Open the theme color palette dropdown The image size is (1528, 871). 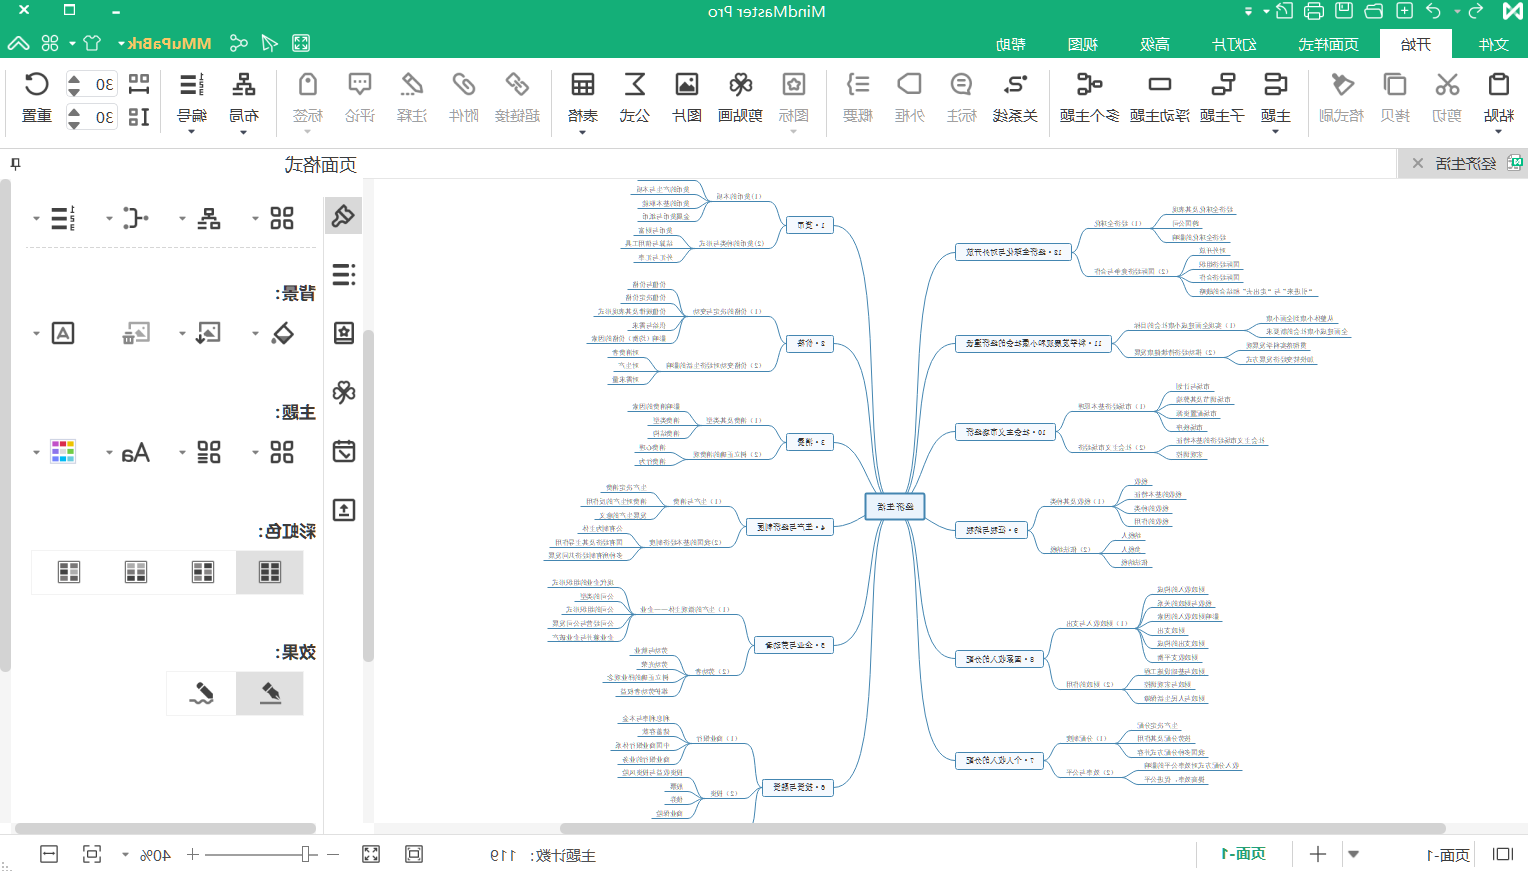pyautogui.click(x=36, y=453)
